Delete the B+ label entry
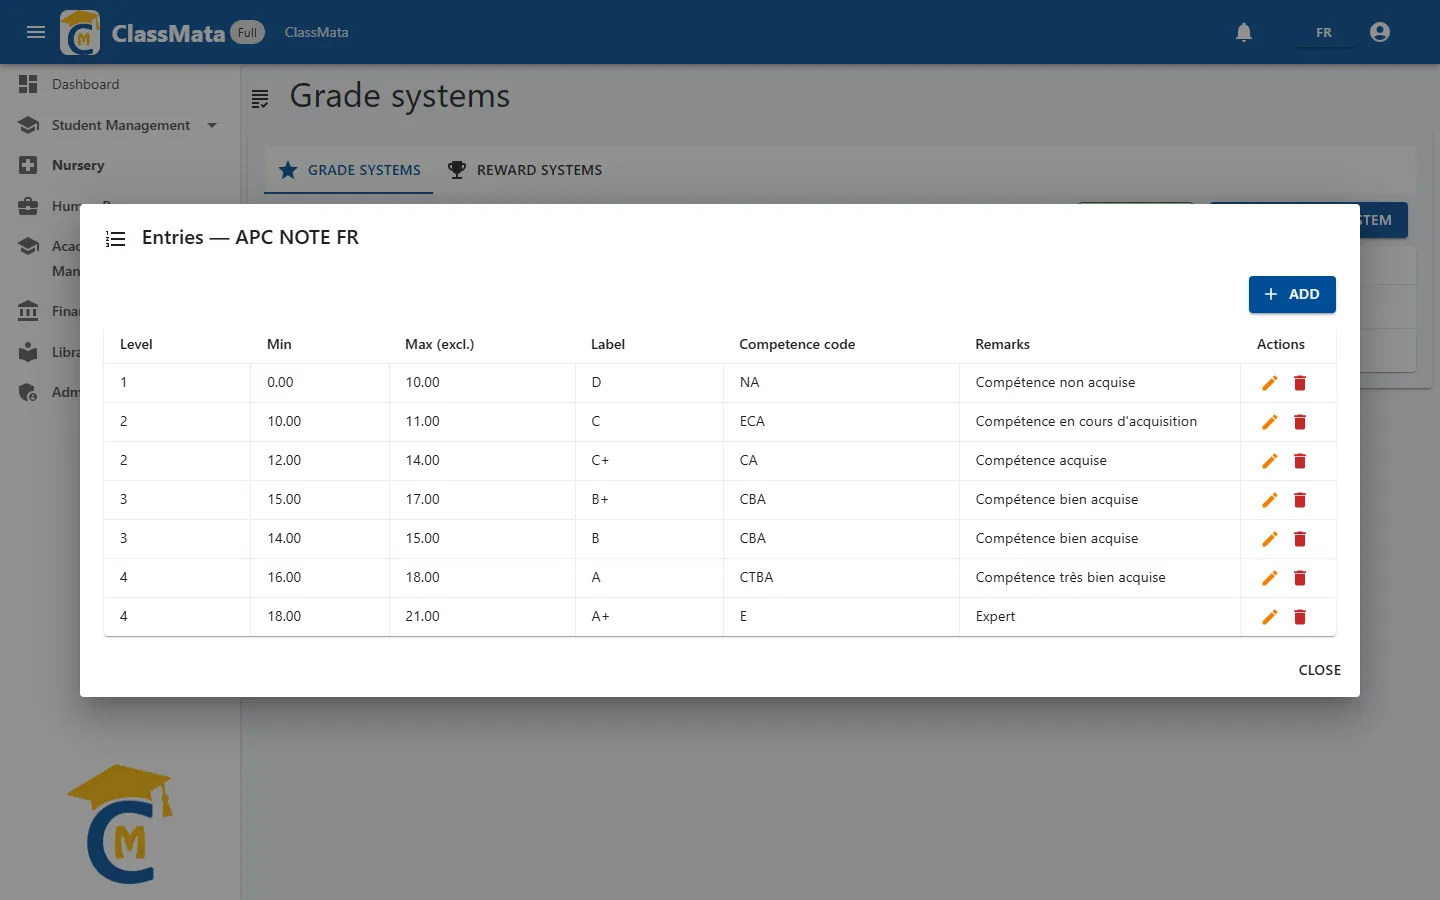 (x=1300, y=500)
